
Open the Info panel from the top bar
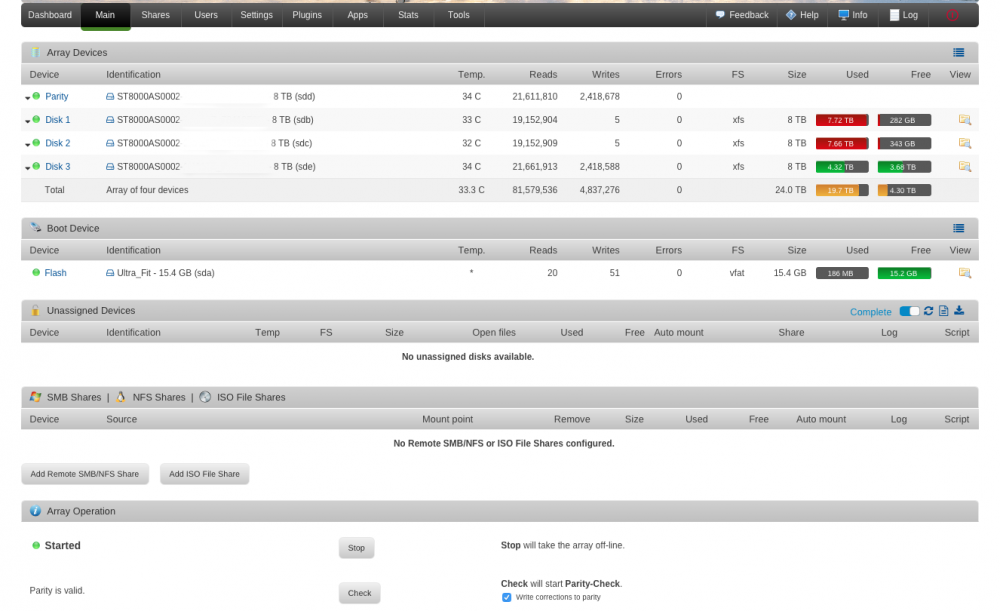pos(853,15)
